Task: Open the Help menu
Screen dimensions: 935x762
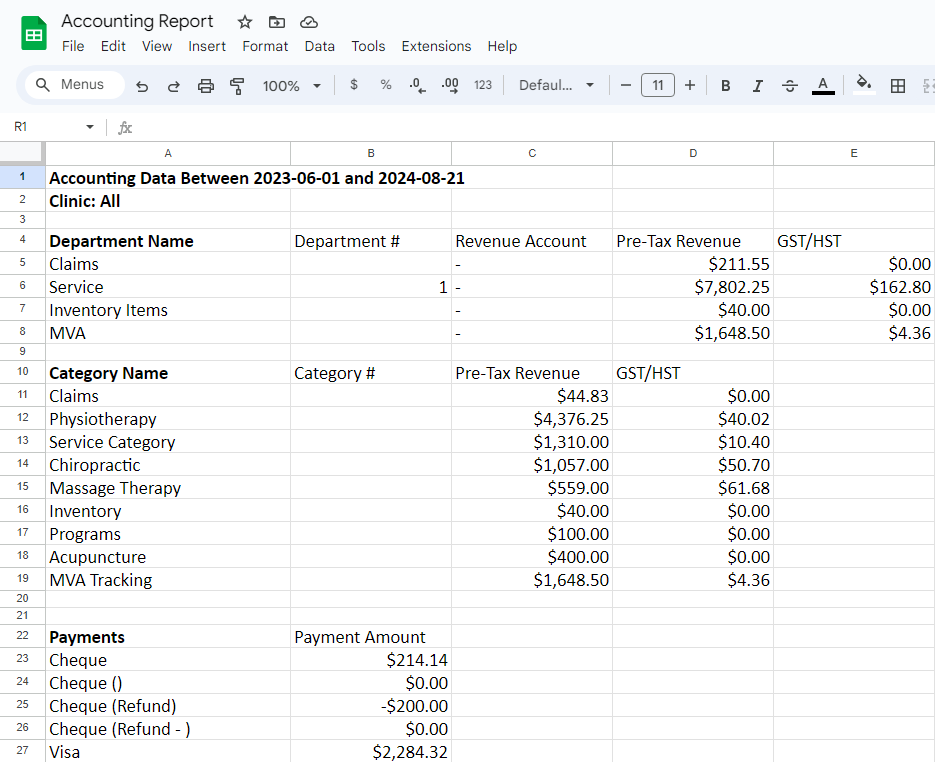Action: 502,47
